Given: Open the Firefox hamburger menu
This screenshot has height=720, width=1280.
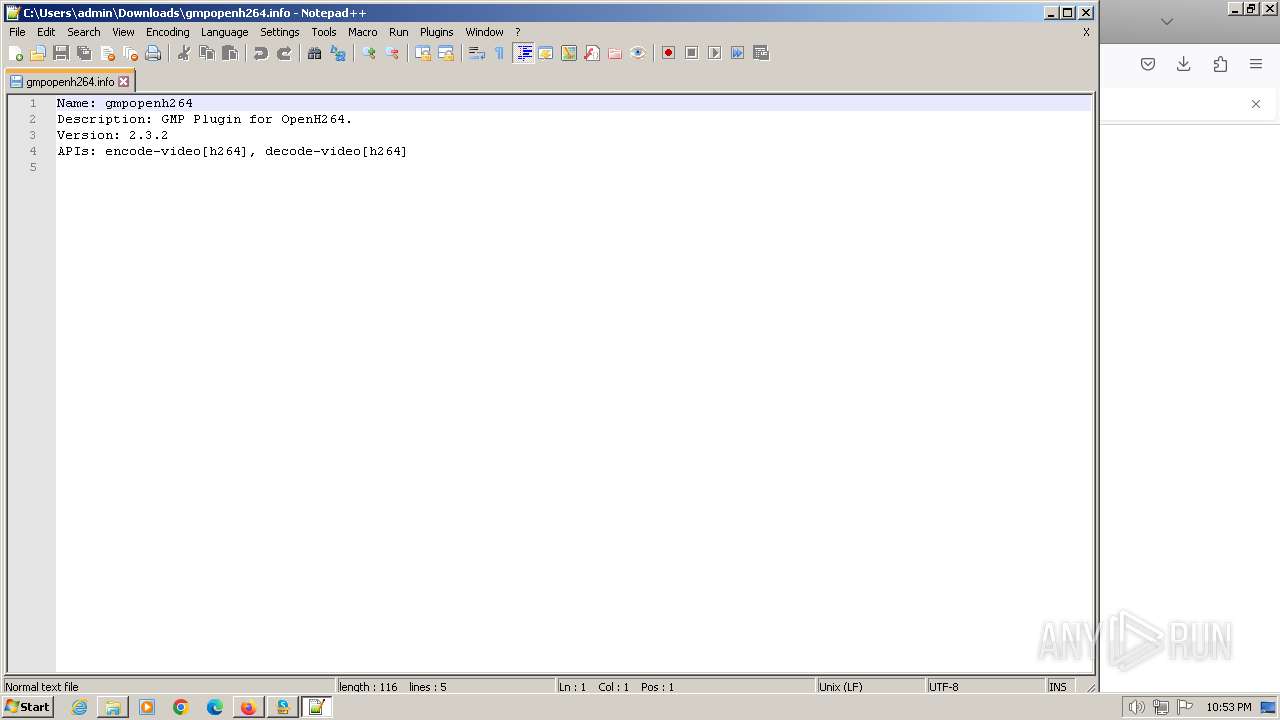Looking at the screenshot, I should tap(1256, 64).
